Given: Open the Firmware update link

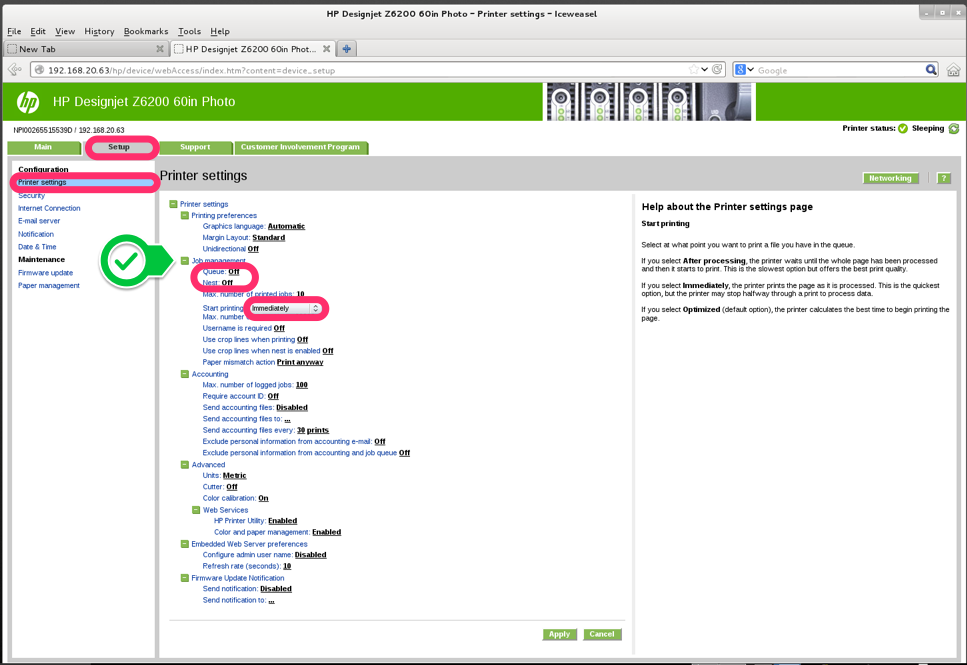Looking at the screenshot, I should click(45, 272).
